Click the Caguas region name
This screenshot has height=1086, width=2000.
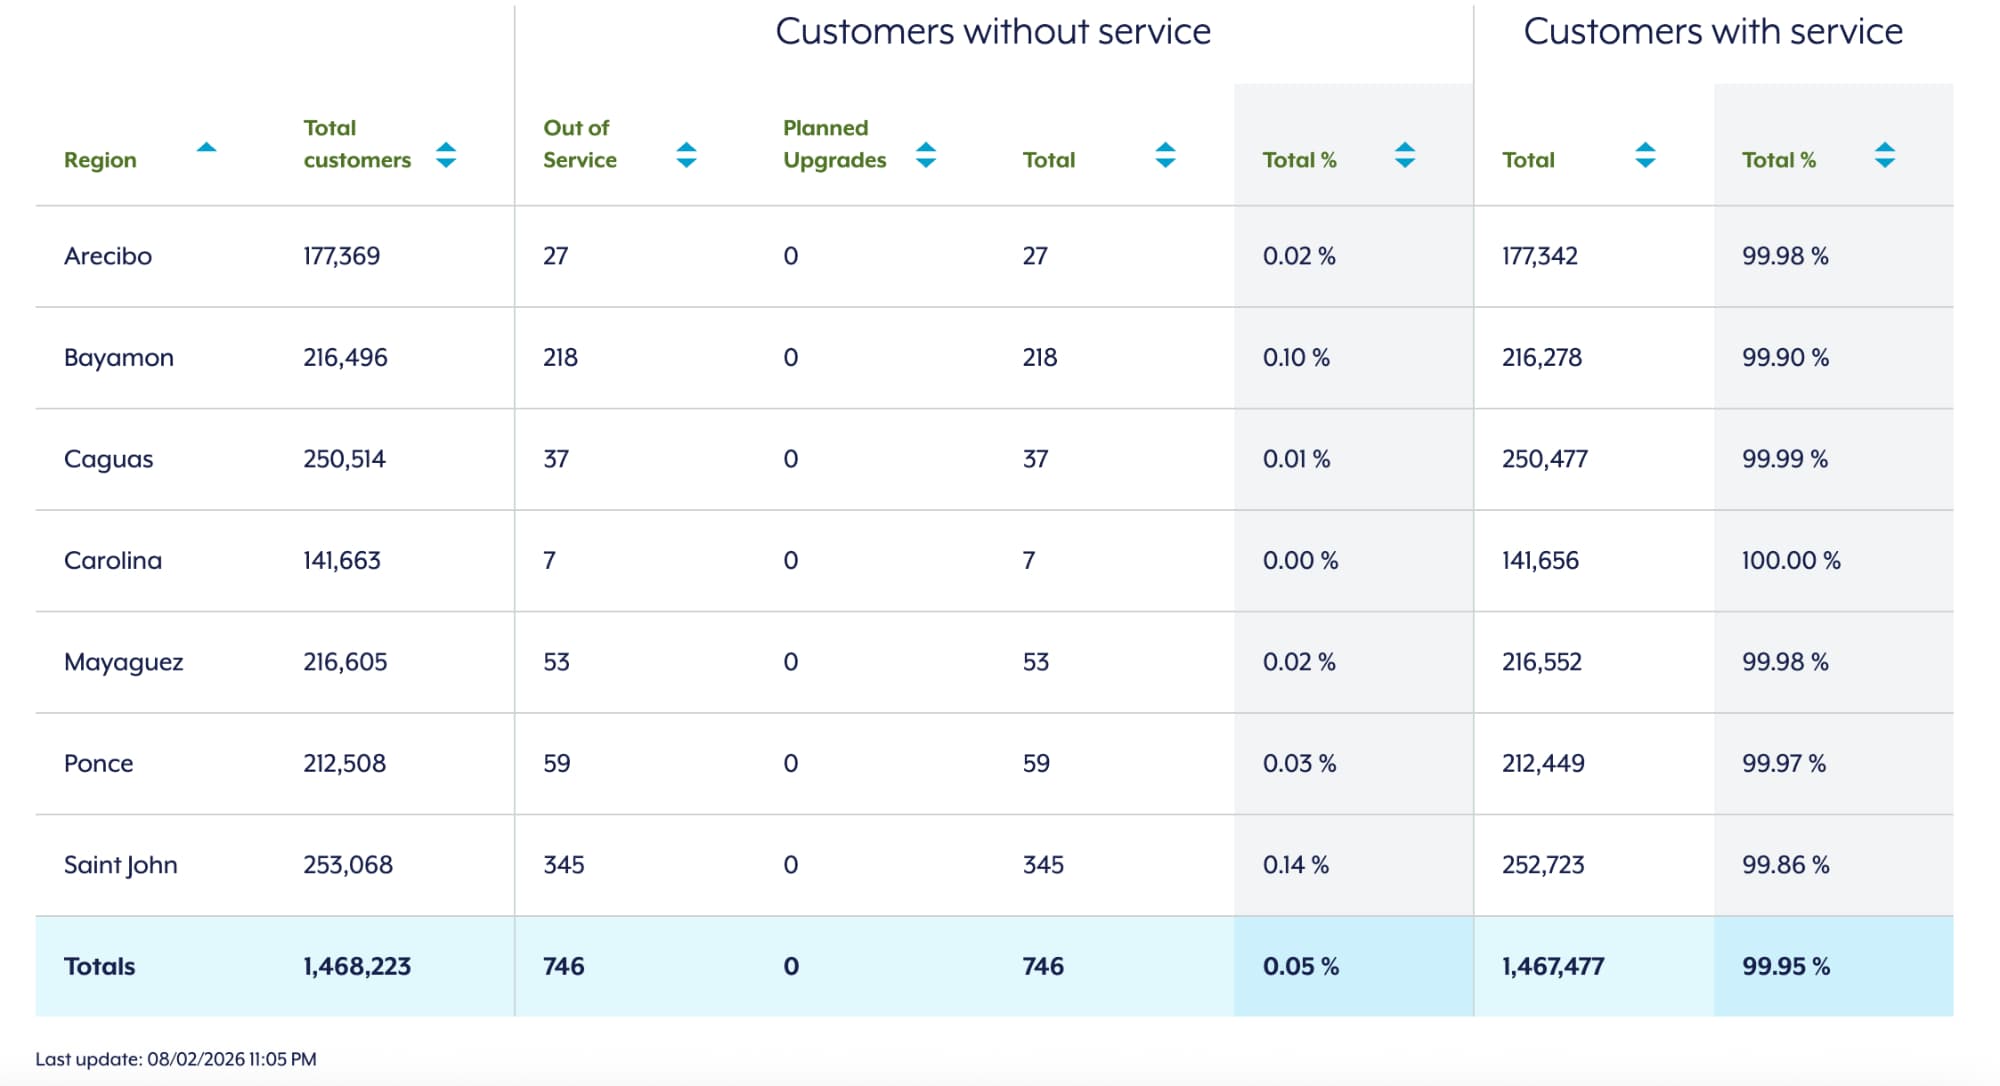pos(108,459)
